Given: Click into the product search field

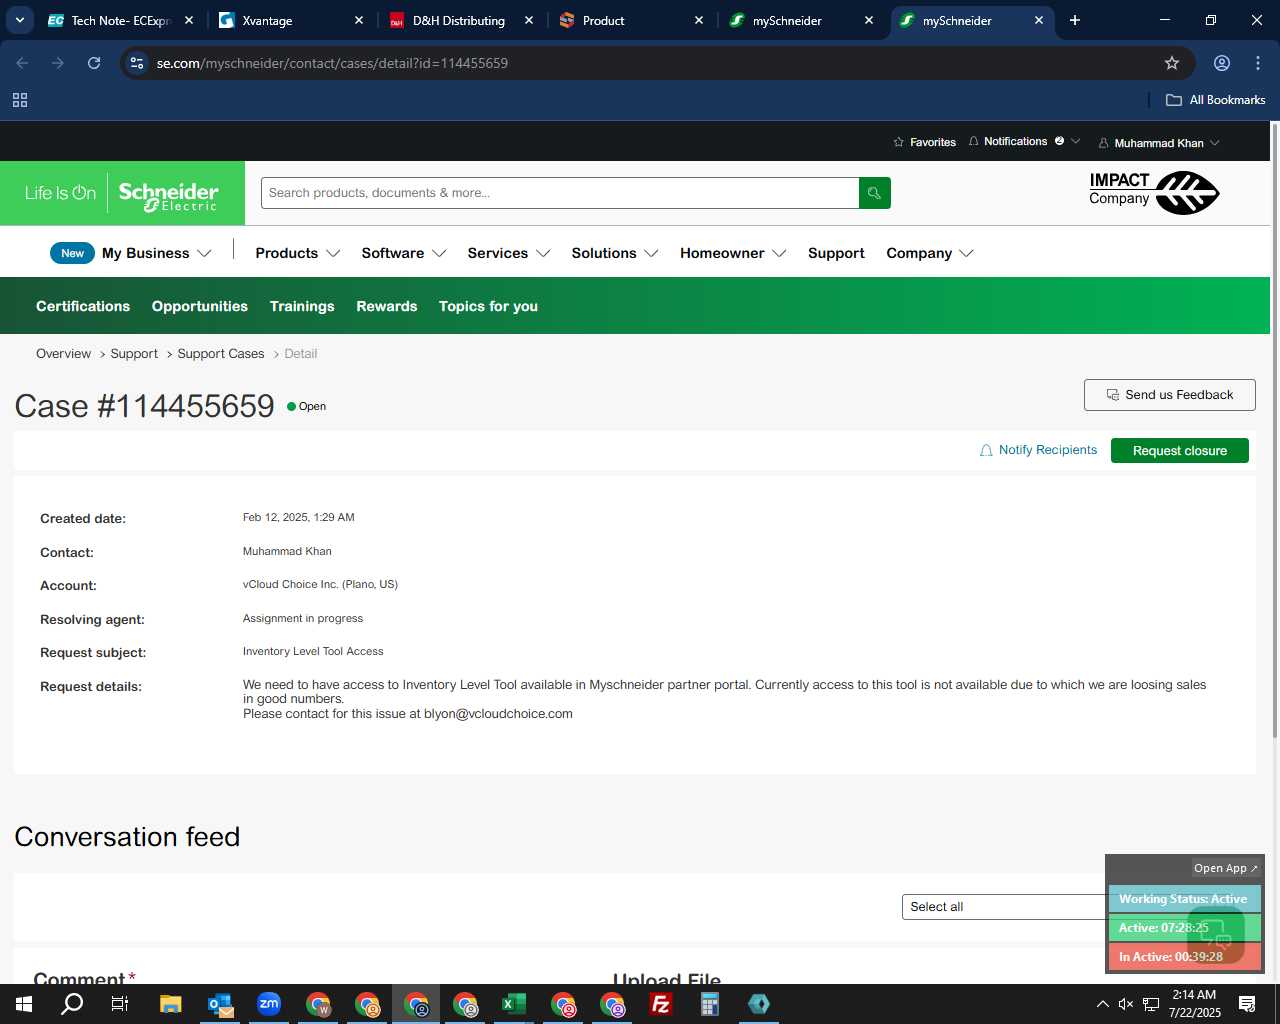Looking at the screenshot, I should point(560,193).
